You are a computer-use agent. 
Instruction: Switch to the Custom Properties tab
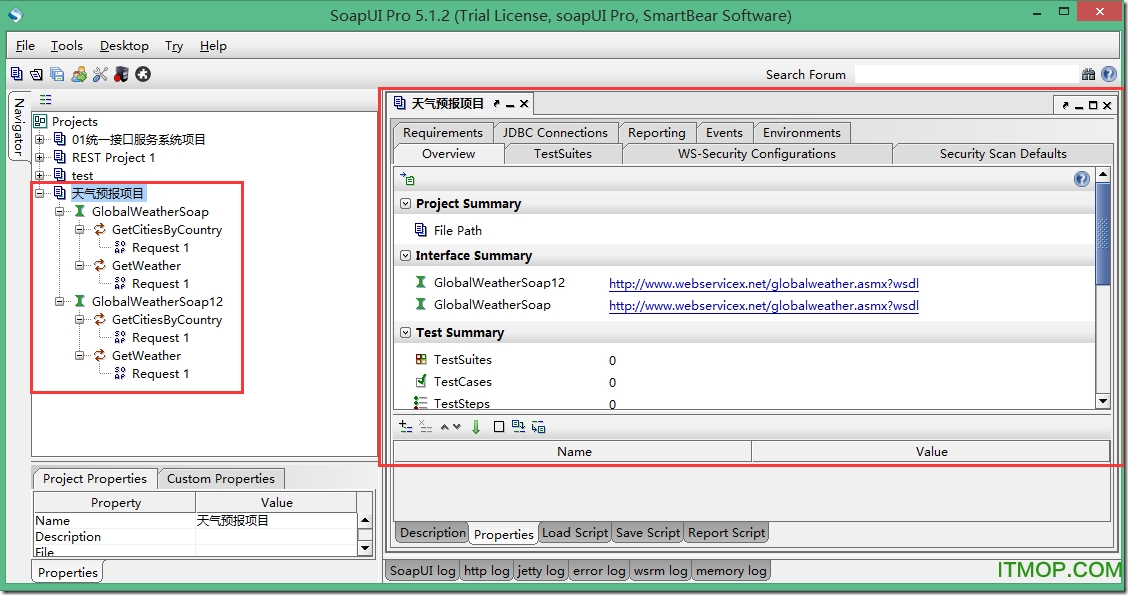[x=221, y=478]
